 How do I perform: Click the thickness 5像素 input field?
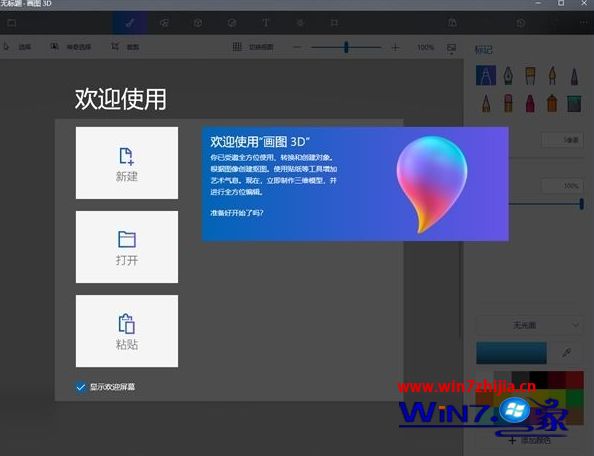click(x=562, y=140)
